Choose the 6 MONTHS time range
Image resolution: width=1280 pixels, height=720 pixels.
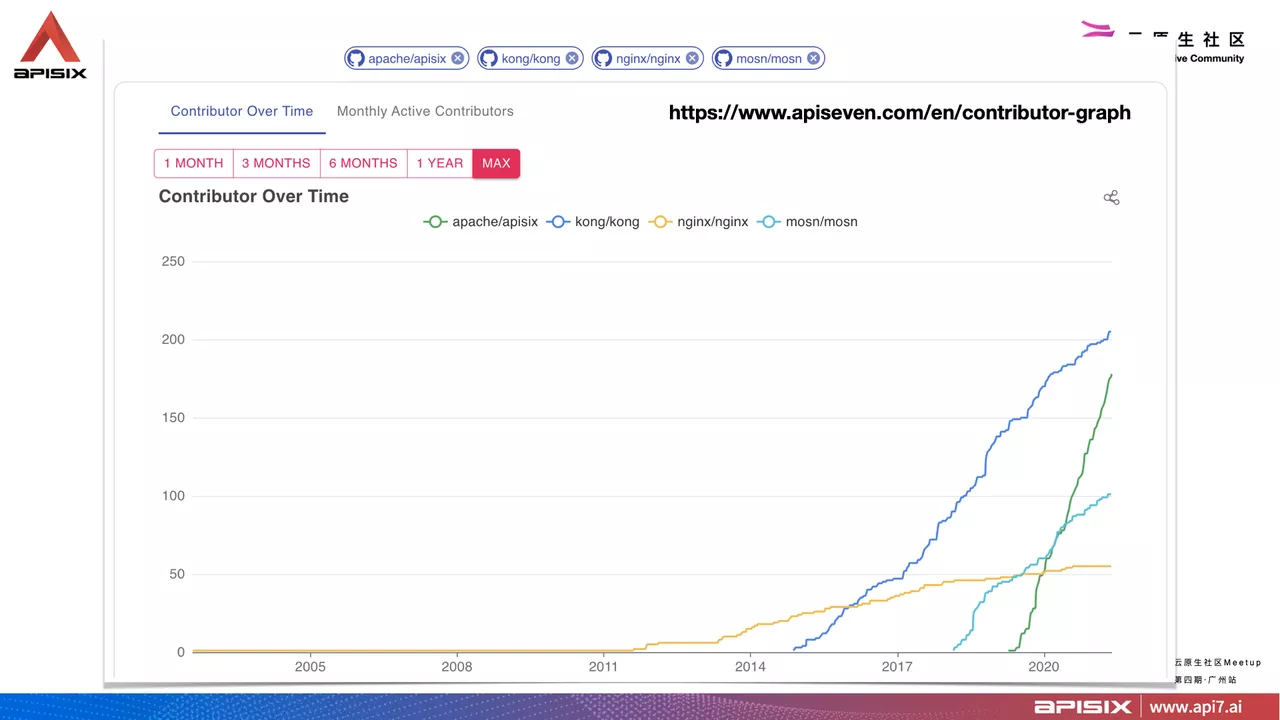point(363,163)
